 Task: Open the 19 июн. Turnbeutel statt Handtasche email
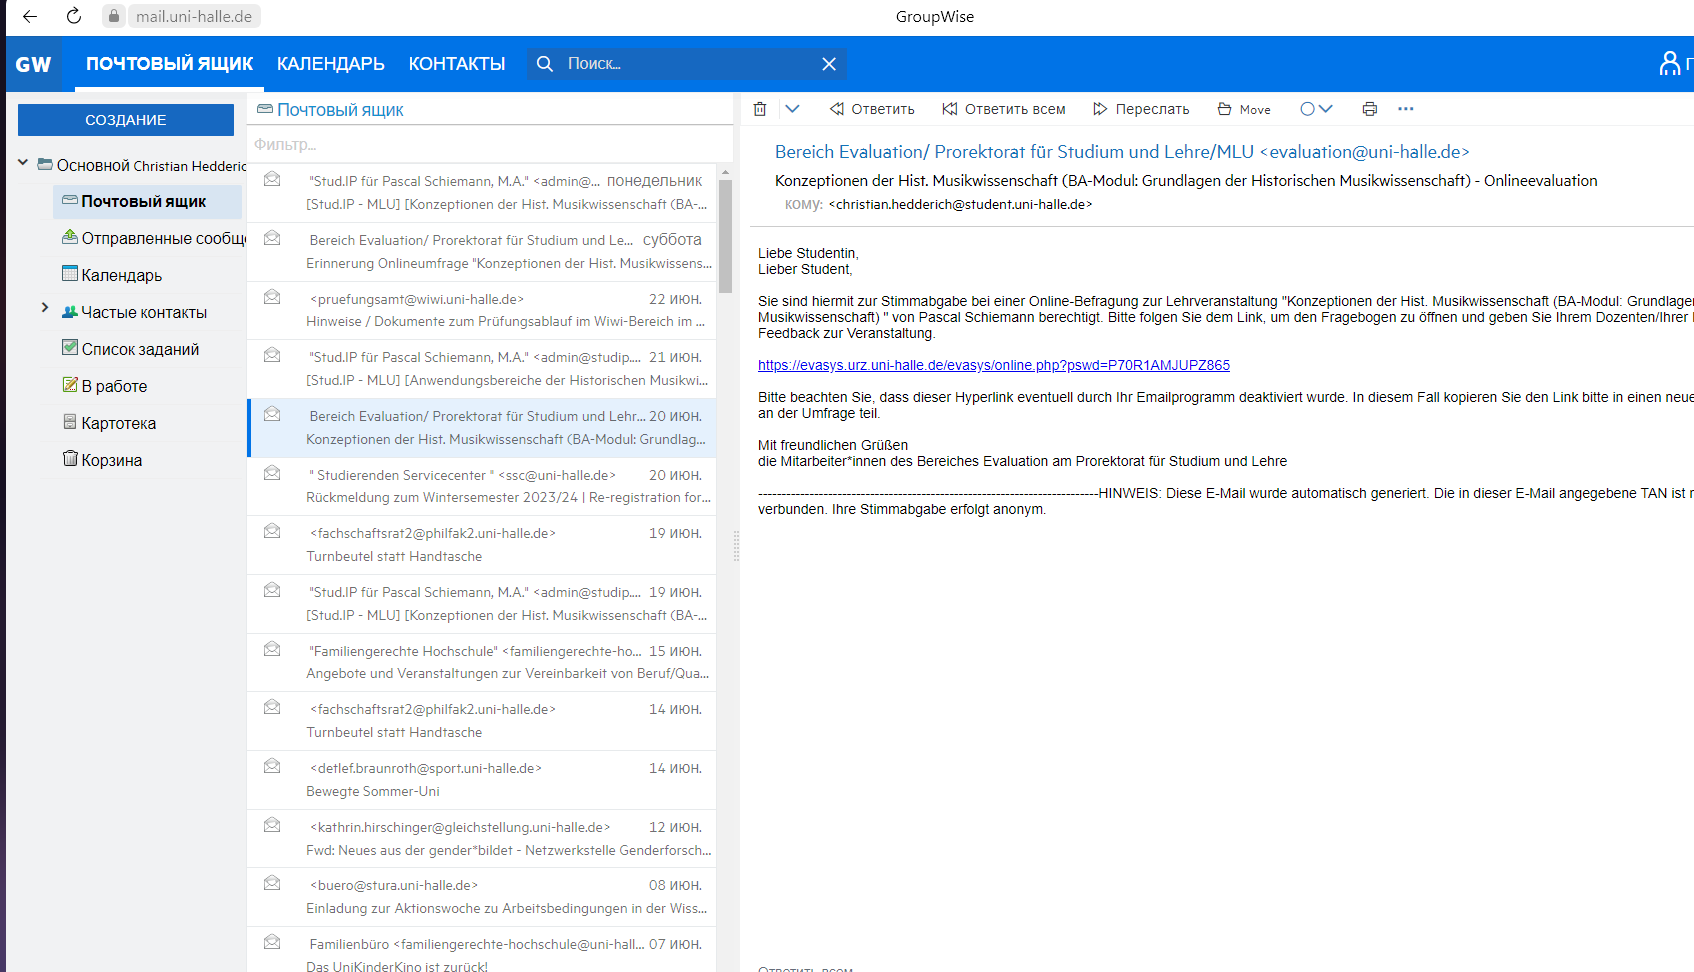point(481,545)
